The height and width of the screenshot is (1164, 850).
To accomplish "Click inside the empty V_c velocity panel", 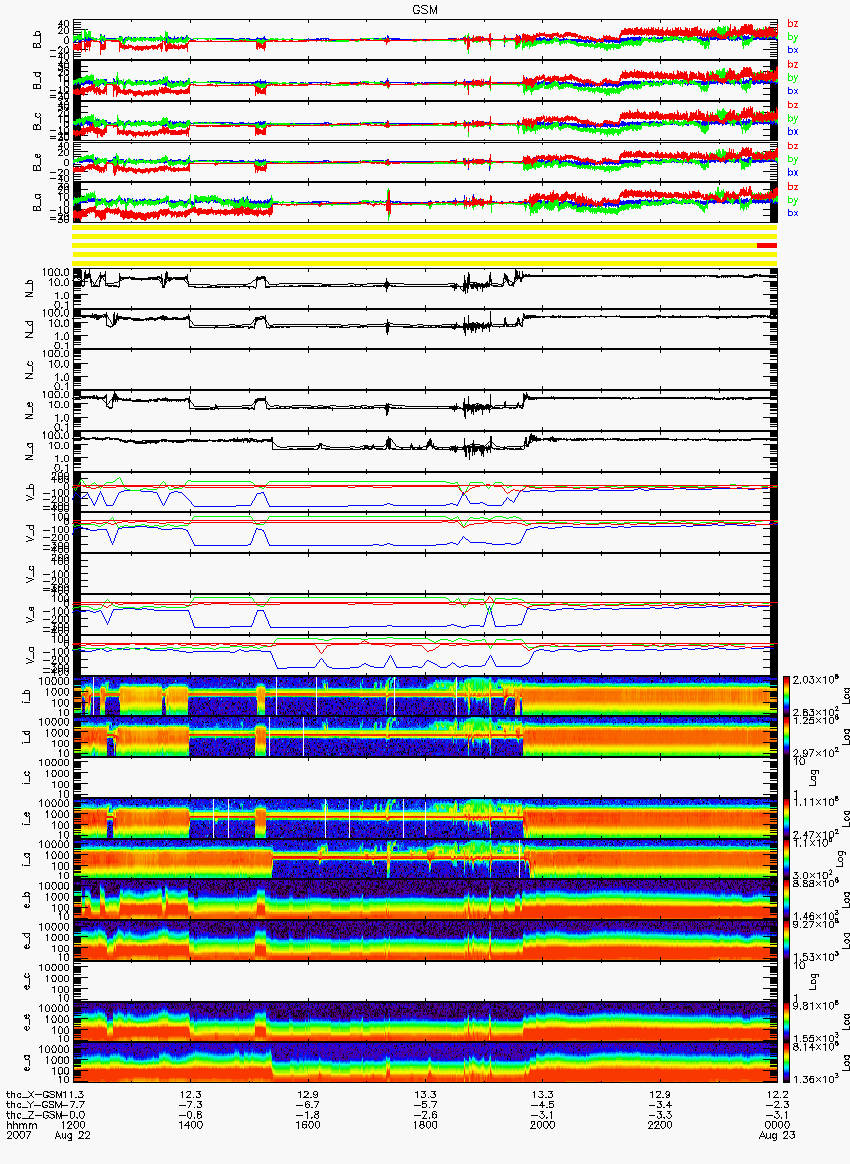I will pyautogui.click(x=425, y=573).
